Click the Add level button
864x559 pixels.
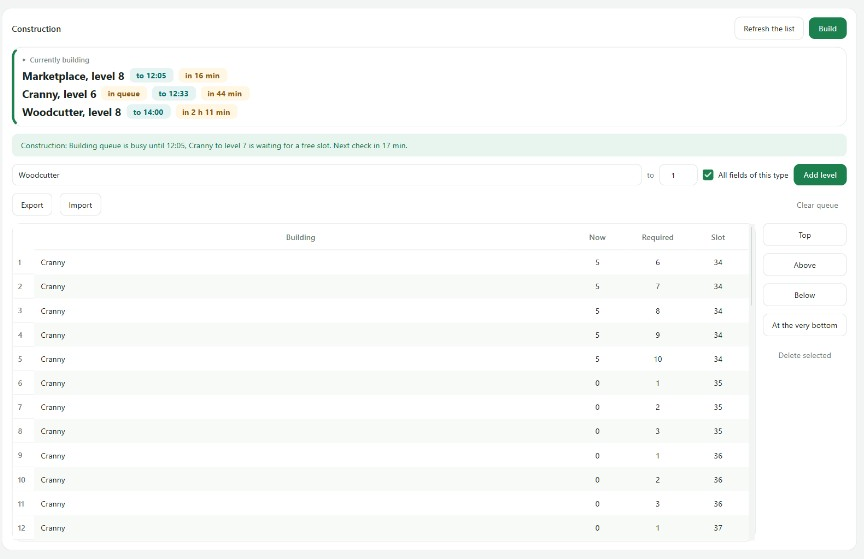[820, 175]
